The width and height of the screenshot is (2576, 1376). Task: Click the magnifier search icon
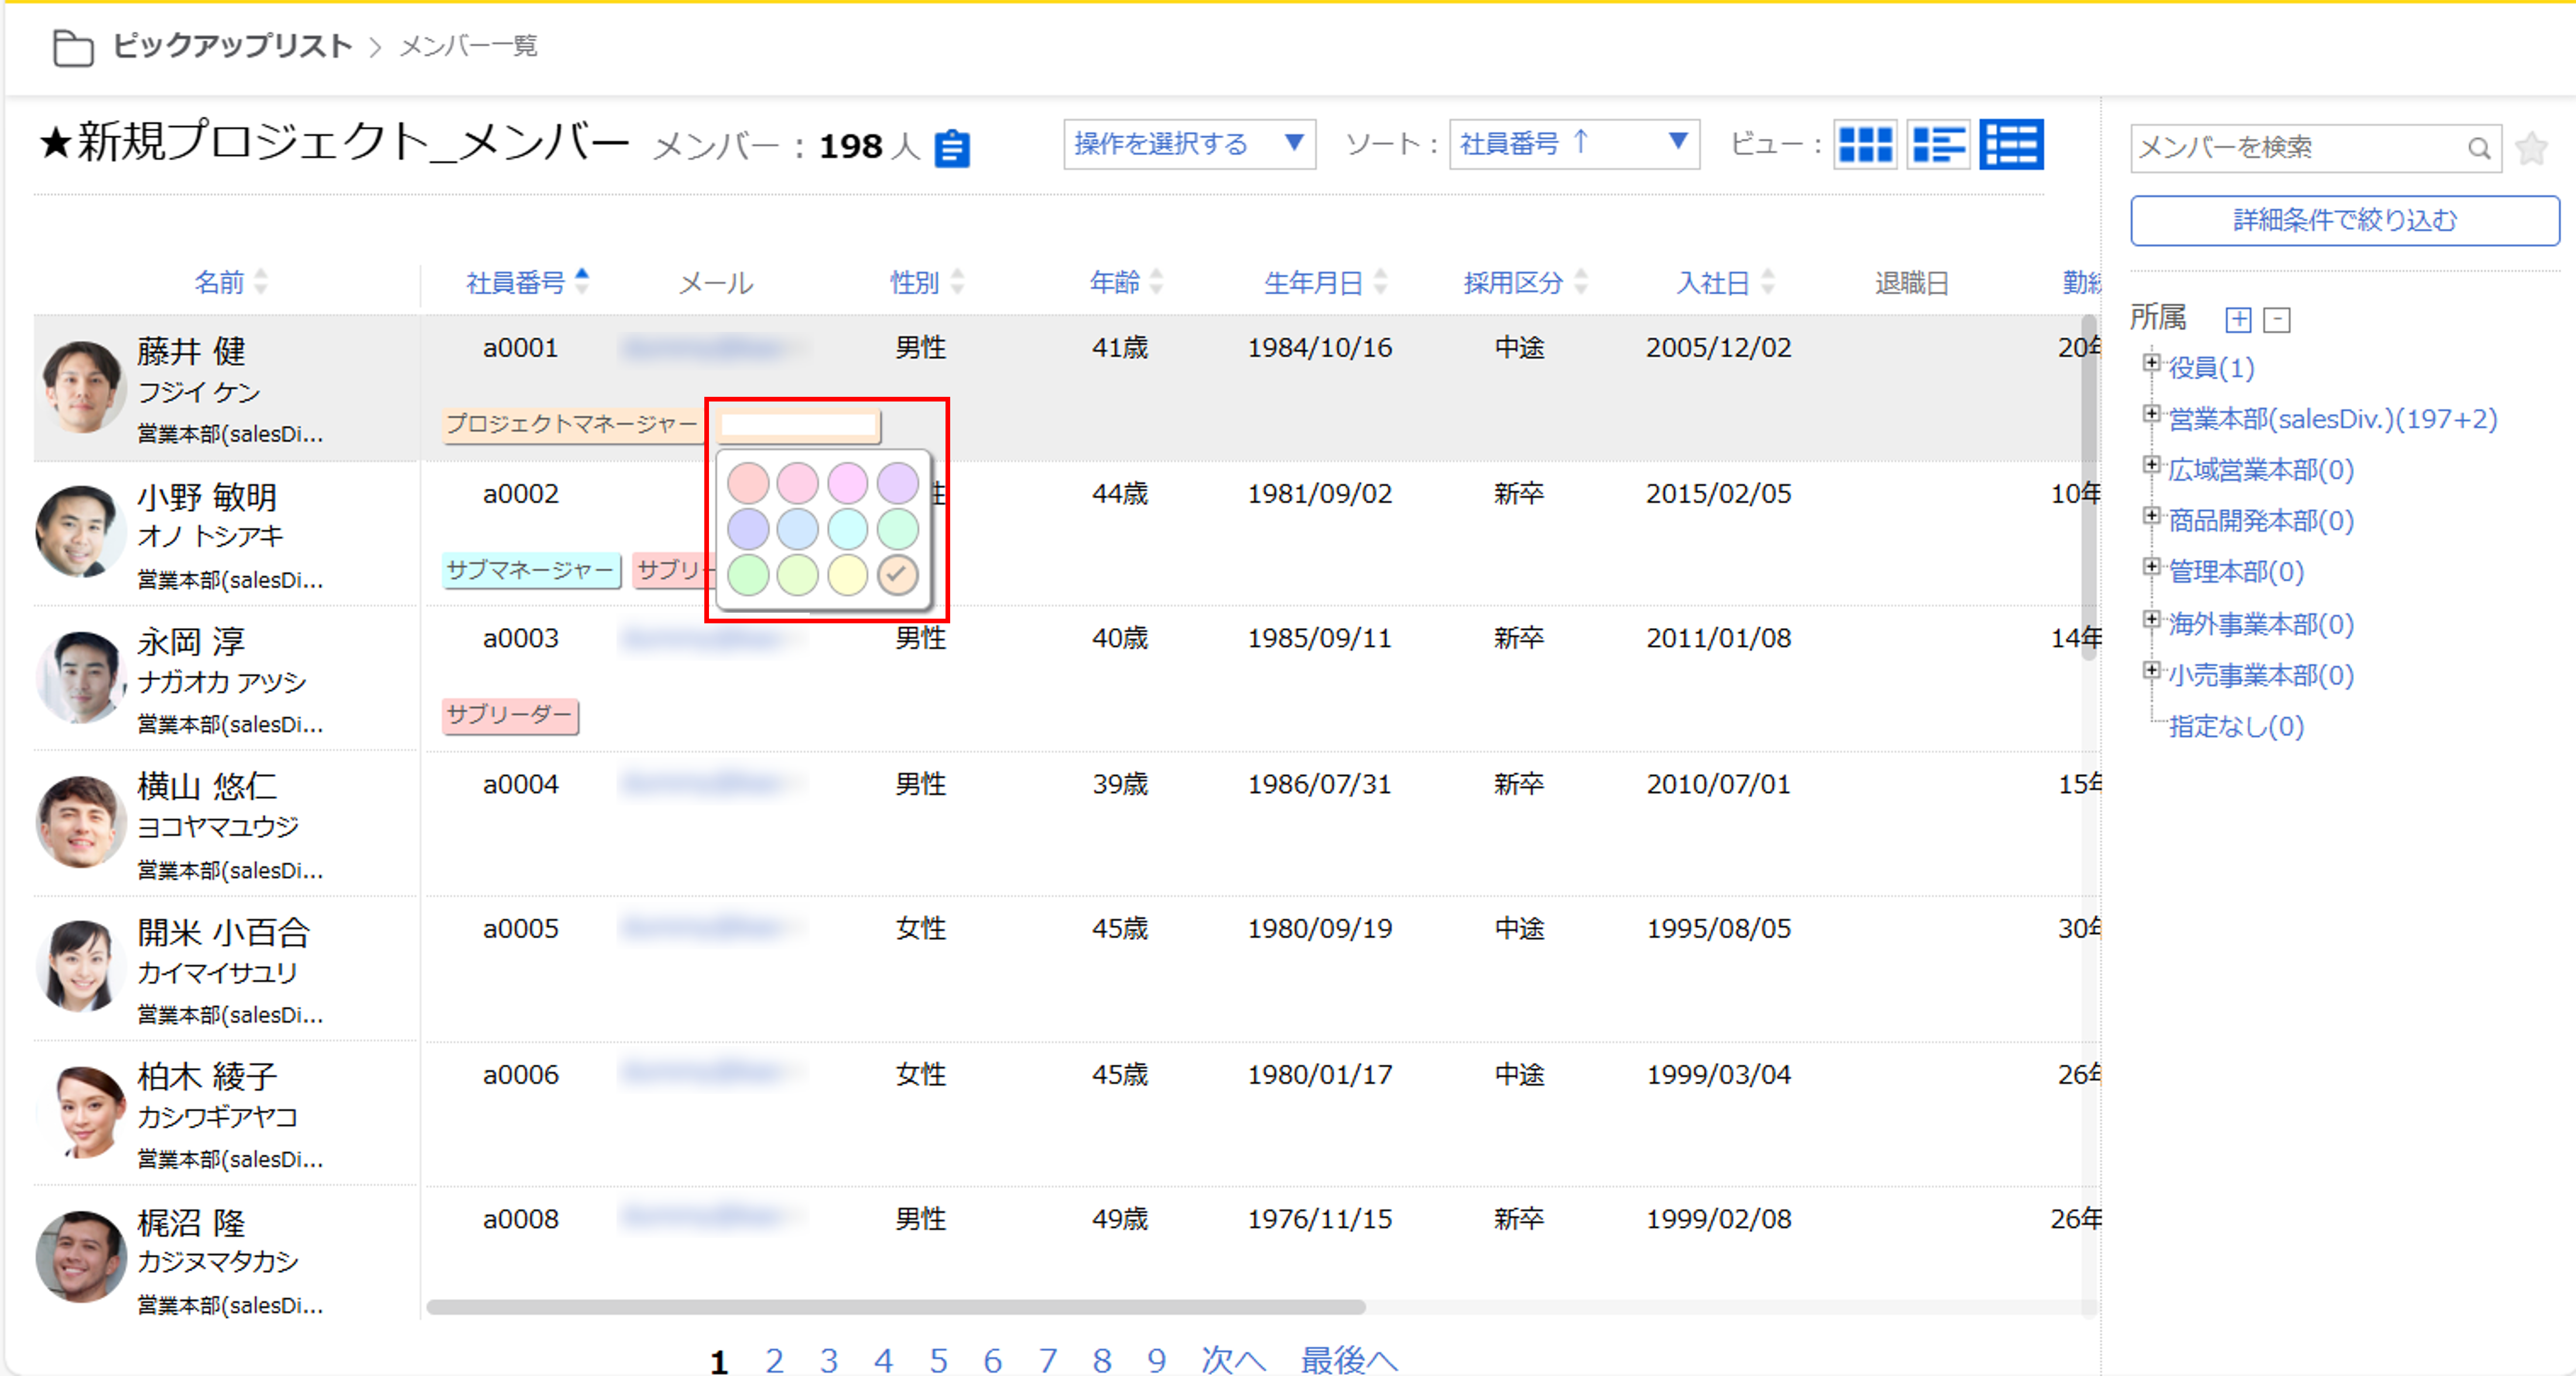(x=2478, y=149)
